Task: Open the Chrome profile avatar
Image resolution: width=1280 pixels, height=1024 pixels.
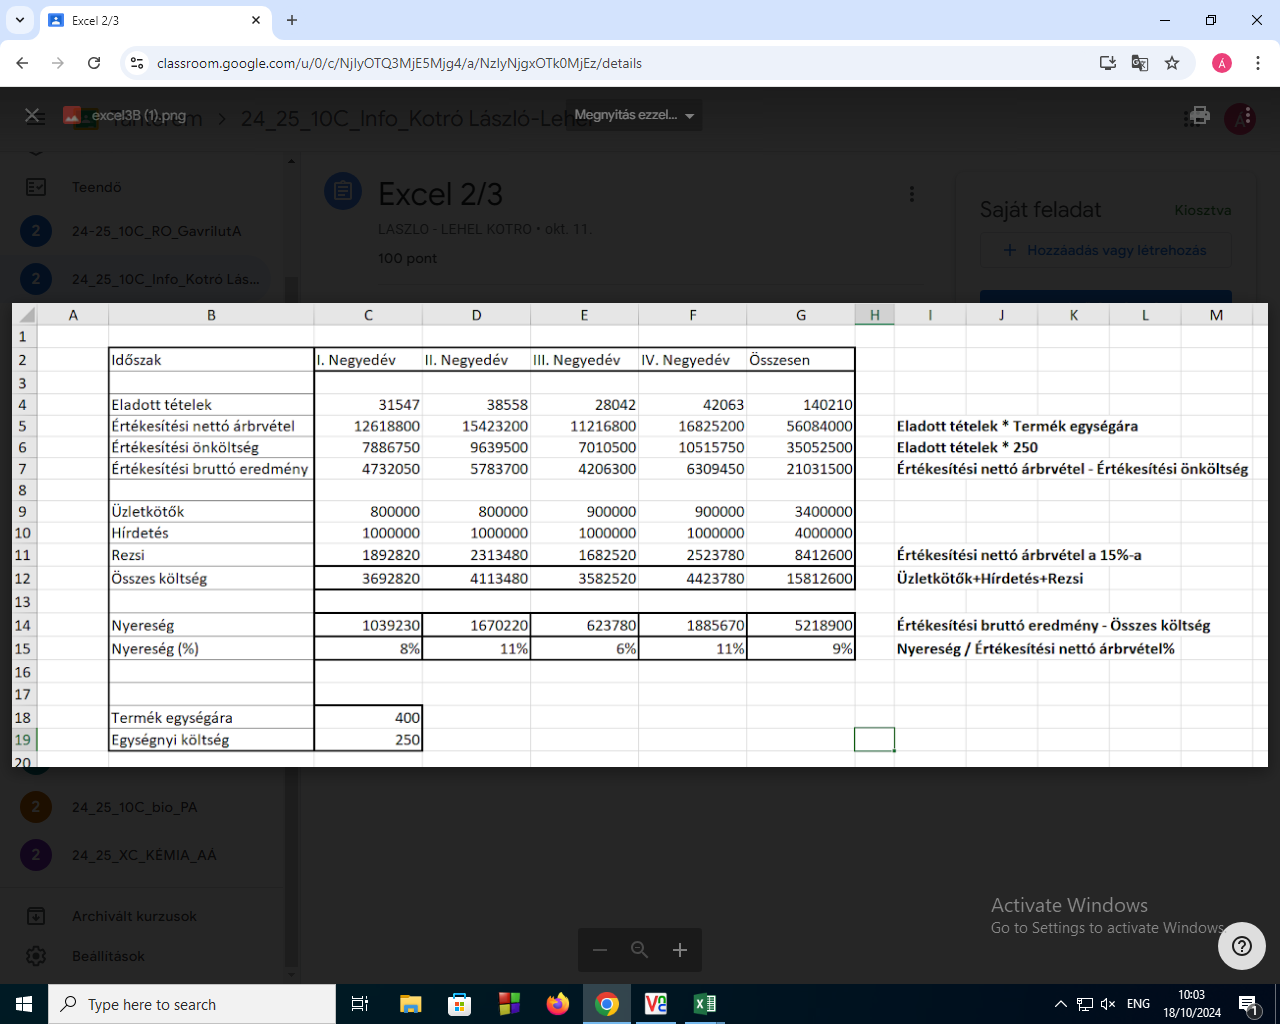Action: [1222, 63]
